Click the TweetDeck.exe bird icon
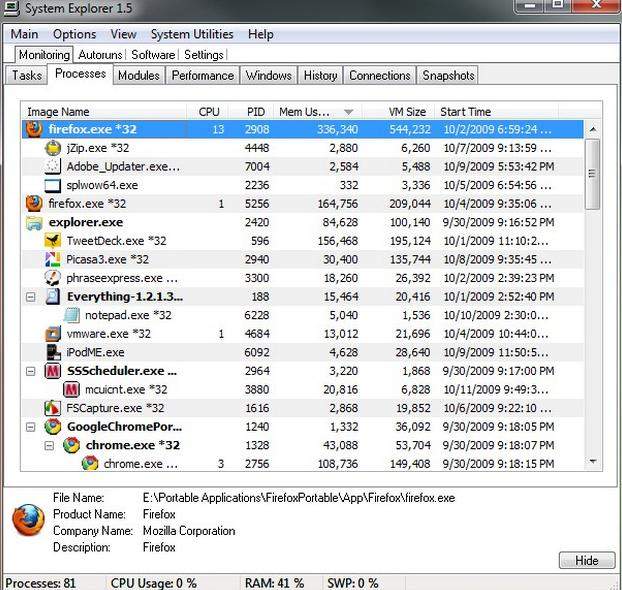The width and height of the screenshot is (622, 590). (53, 241)
